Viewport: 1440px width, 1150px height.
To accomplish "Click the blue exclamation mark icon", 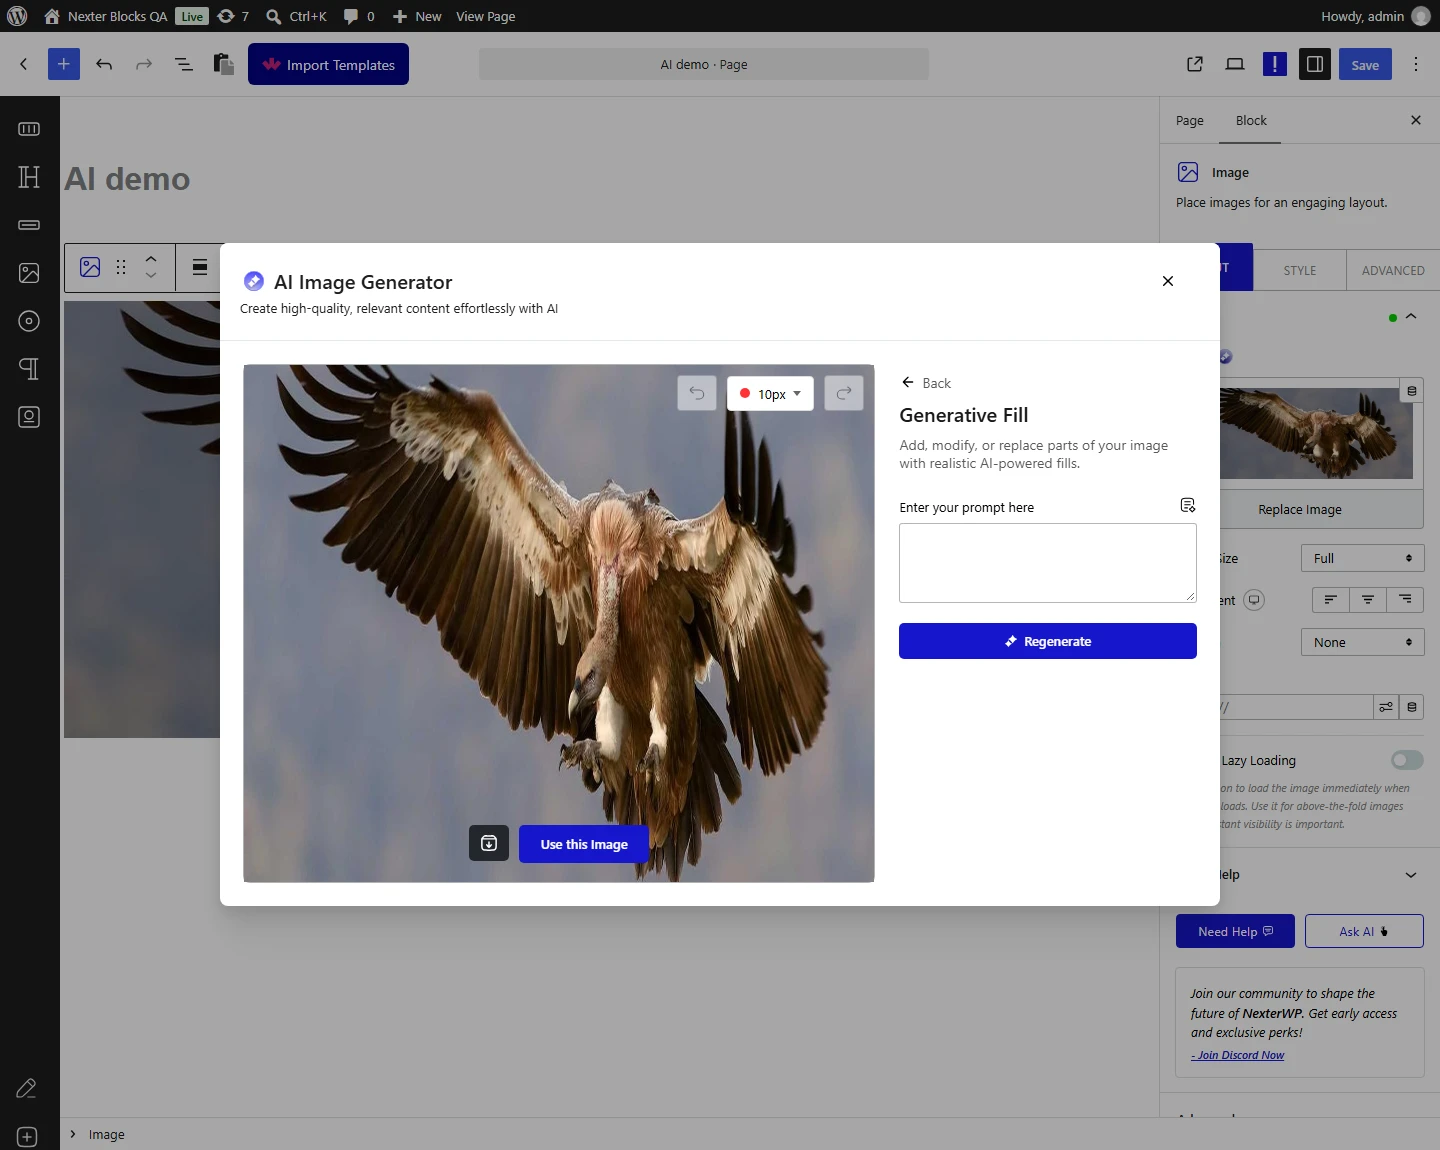I will click(1275, 64).
